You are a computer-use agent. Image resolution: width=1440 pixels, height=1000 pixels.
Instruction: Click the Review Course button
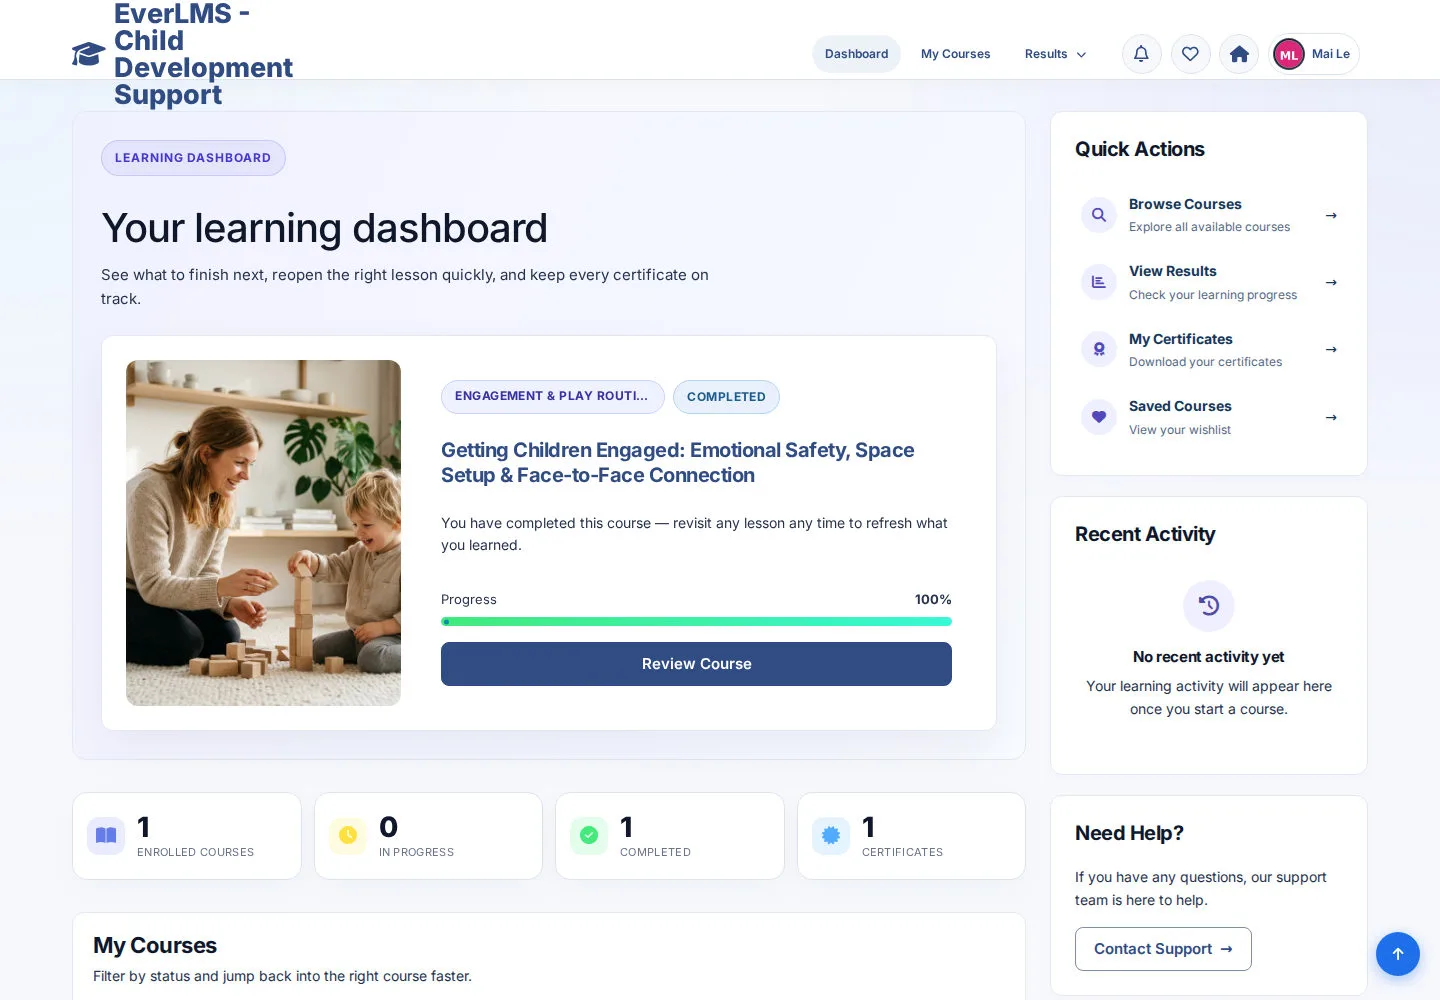point(696,664)
